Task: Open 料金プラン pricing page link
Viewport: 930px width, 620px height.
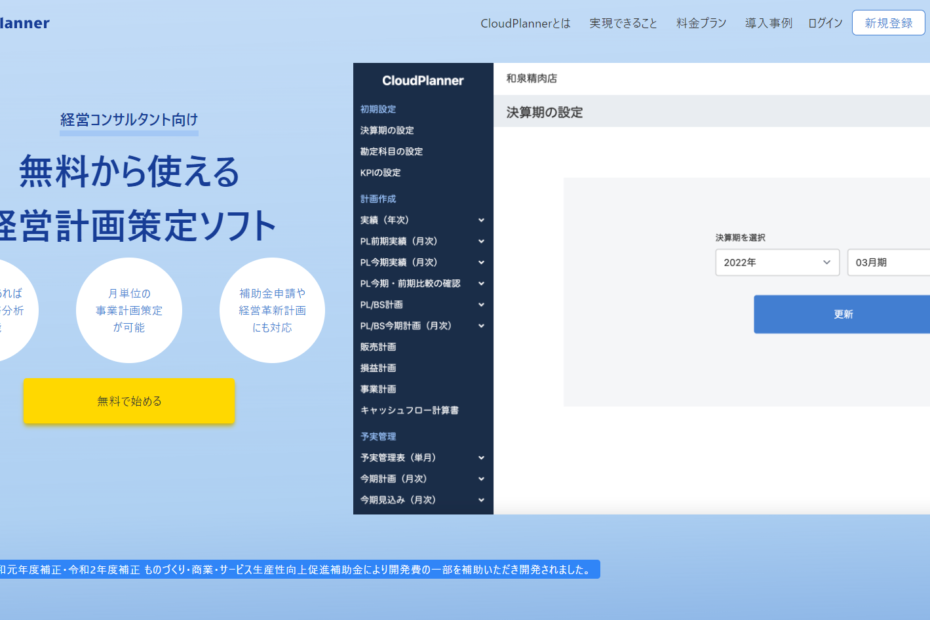Action: tap(701, 23)
